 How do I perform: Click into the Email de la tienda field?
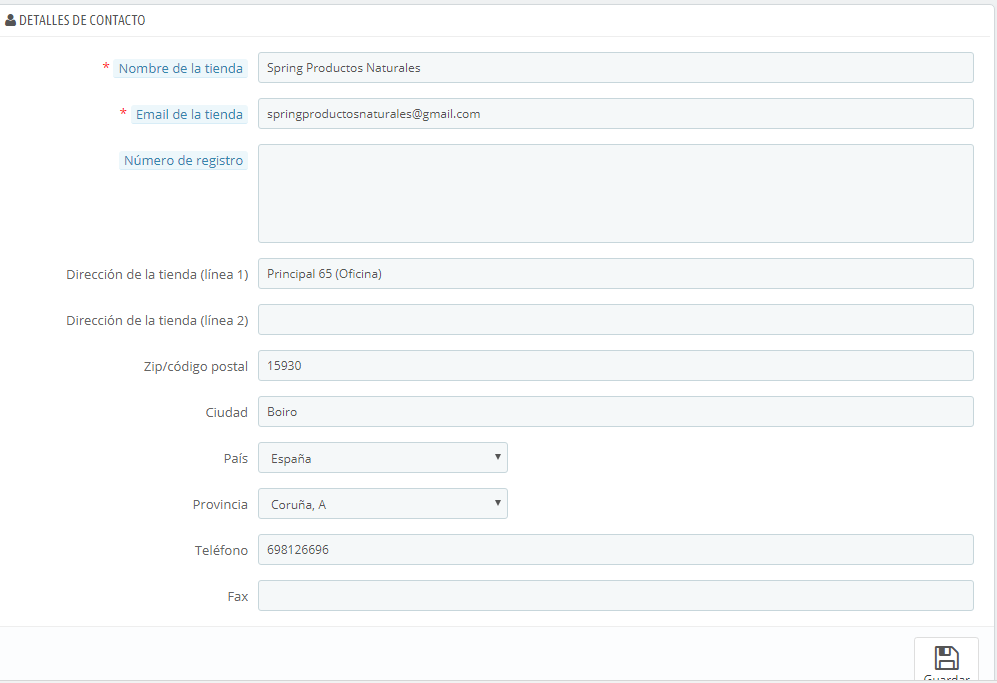(x=615, y=113)
